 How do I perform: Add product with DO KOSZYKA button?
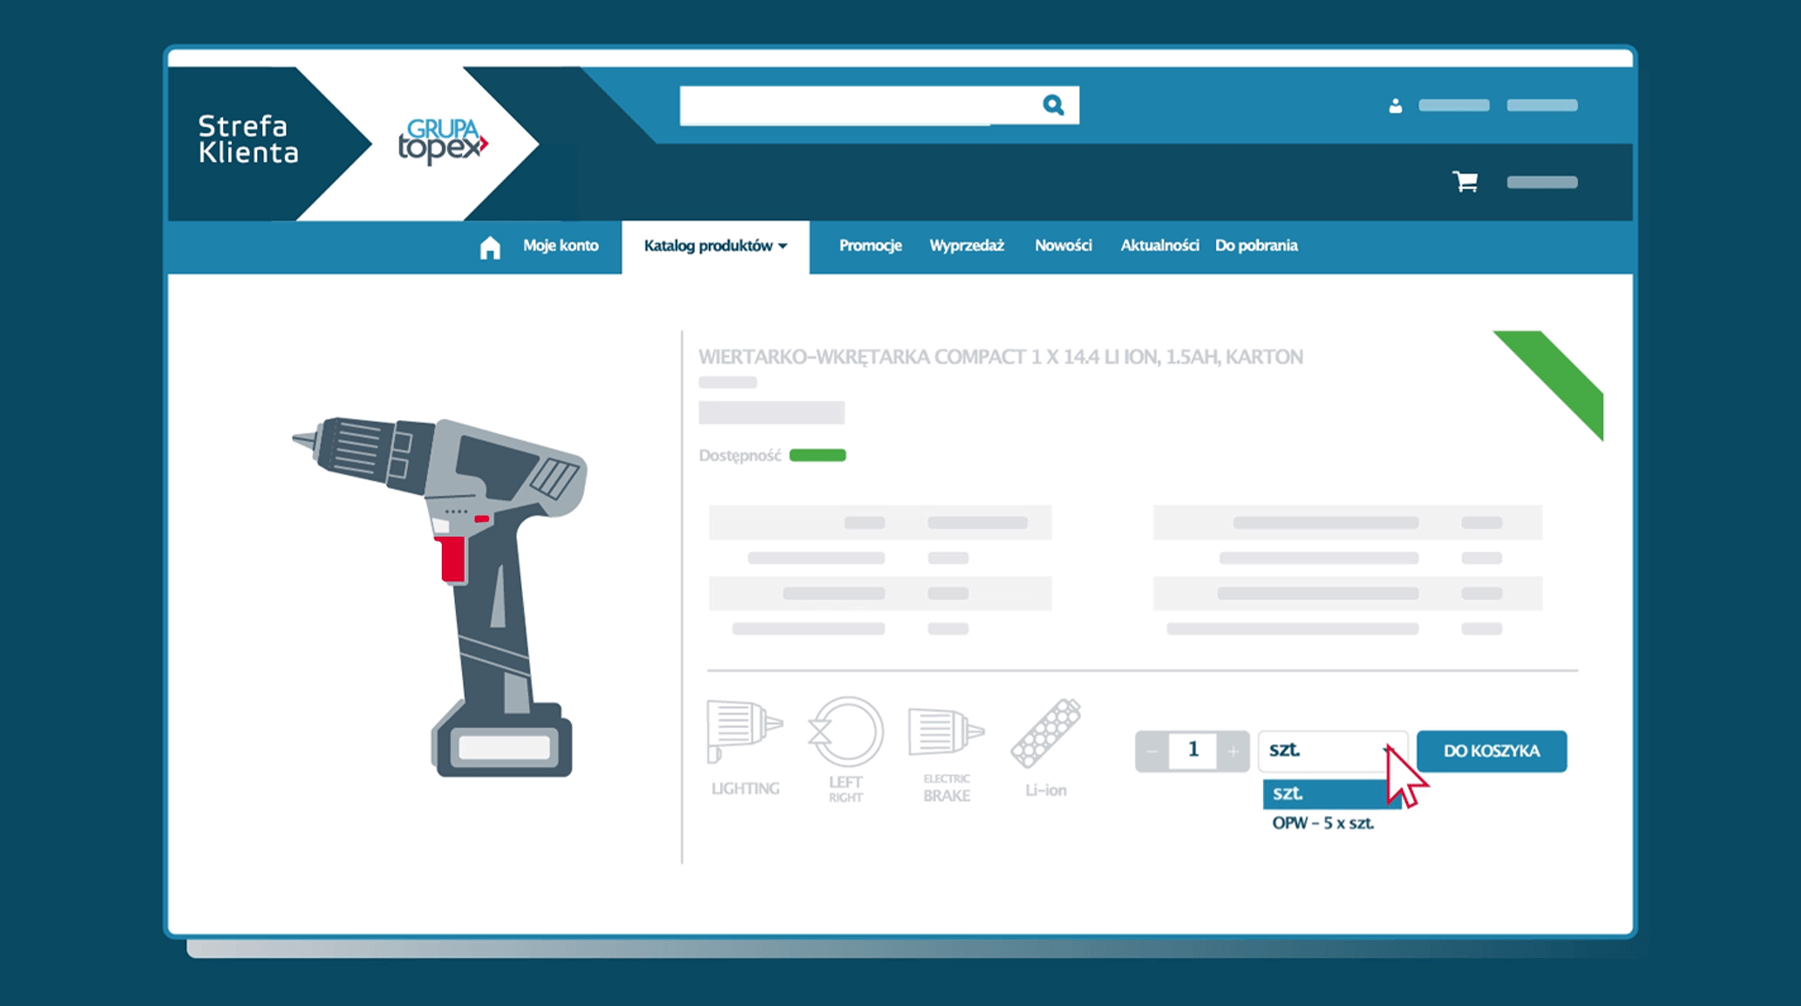point(1491,751)
